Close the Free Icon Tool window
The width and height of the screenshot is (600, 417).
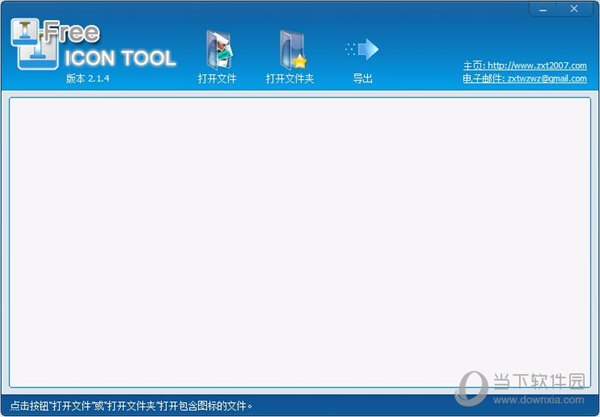[x=574, y=9]
